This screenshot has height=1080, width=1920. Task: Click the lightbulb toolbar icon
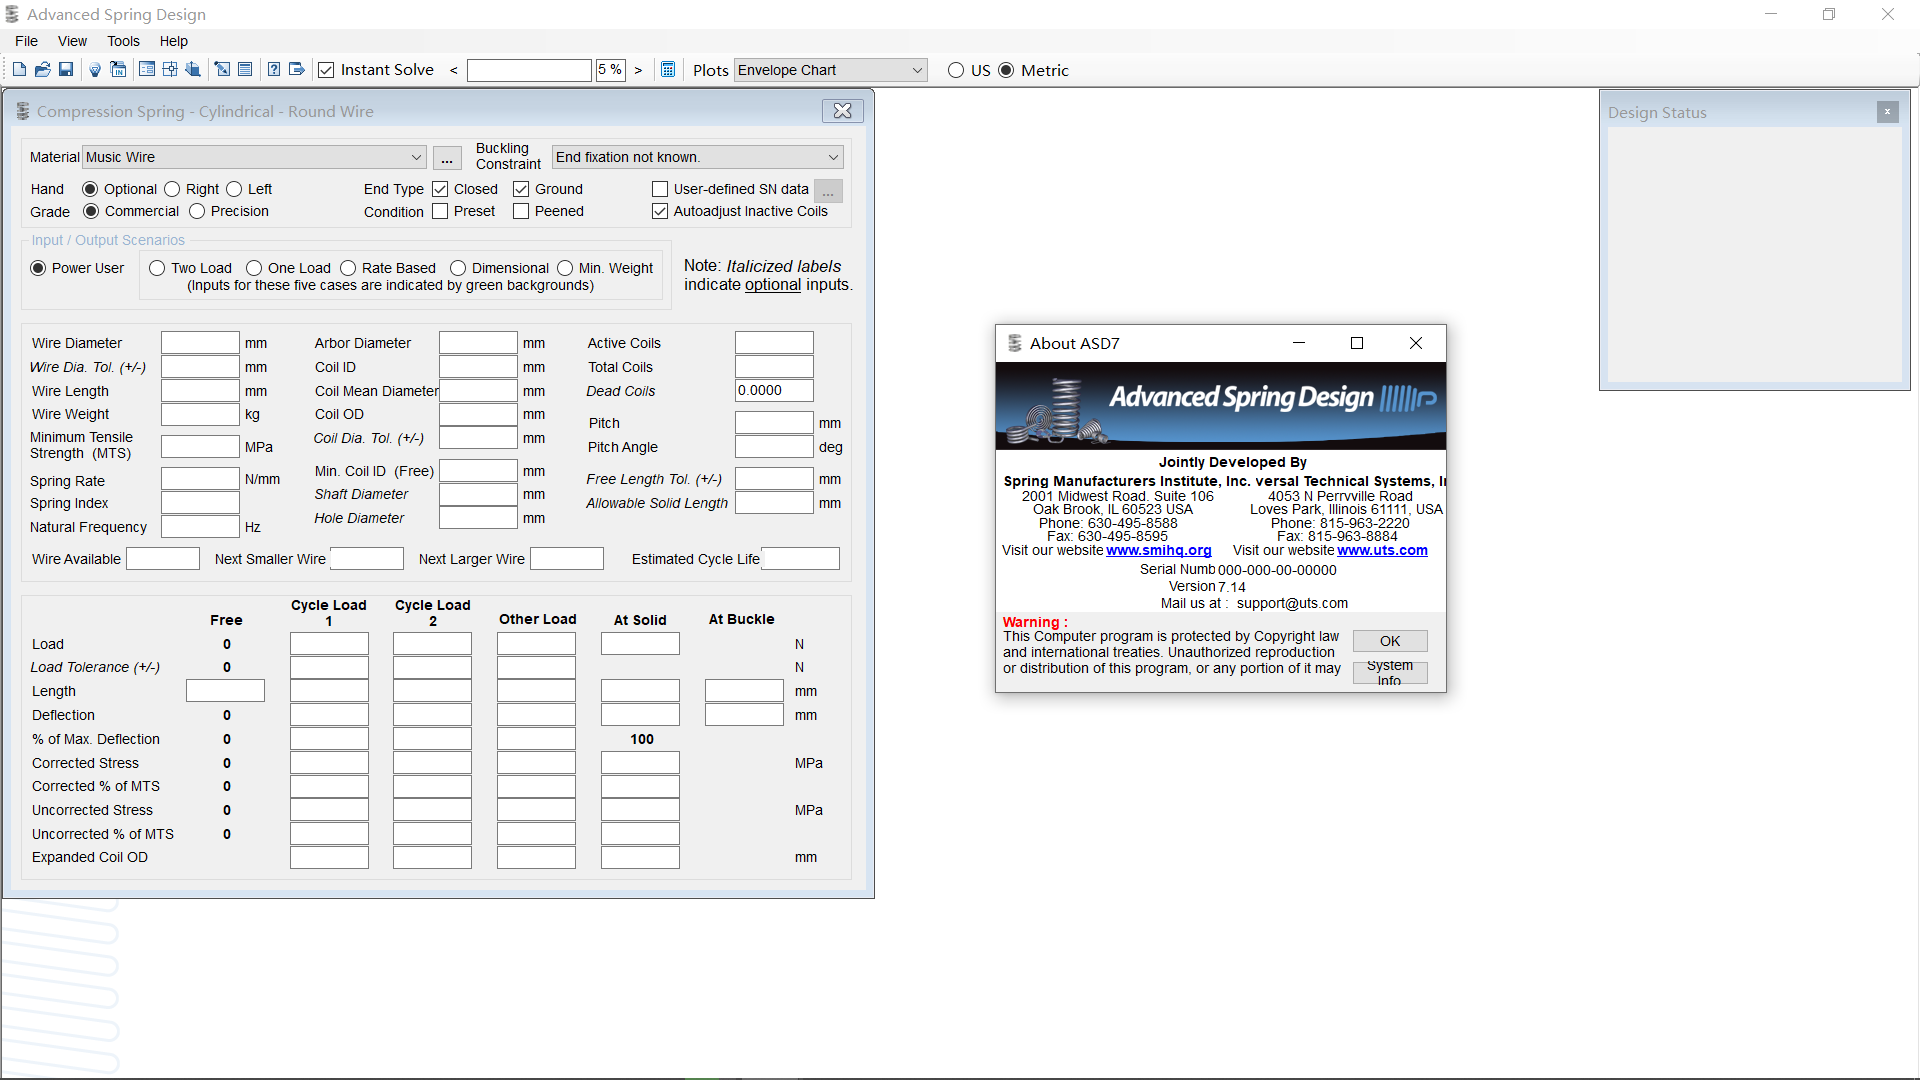[95, 69]
